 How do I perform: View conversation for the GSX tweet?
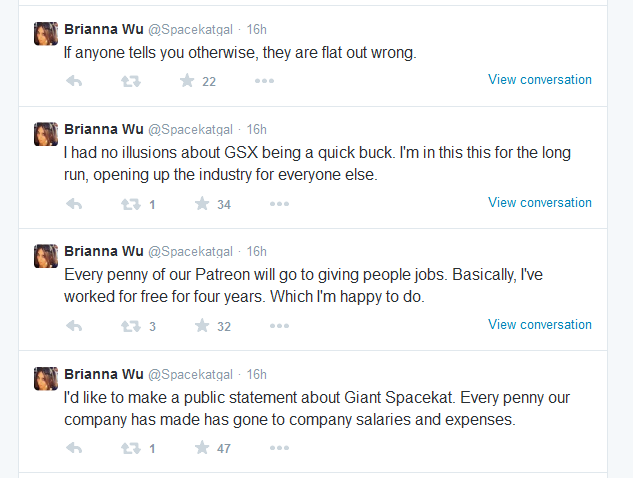point(540,202)
